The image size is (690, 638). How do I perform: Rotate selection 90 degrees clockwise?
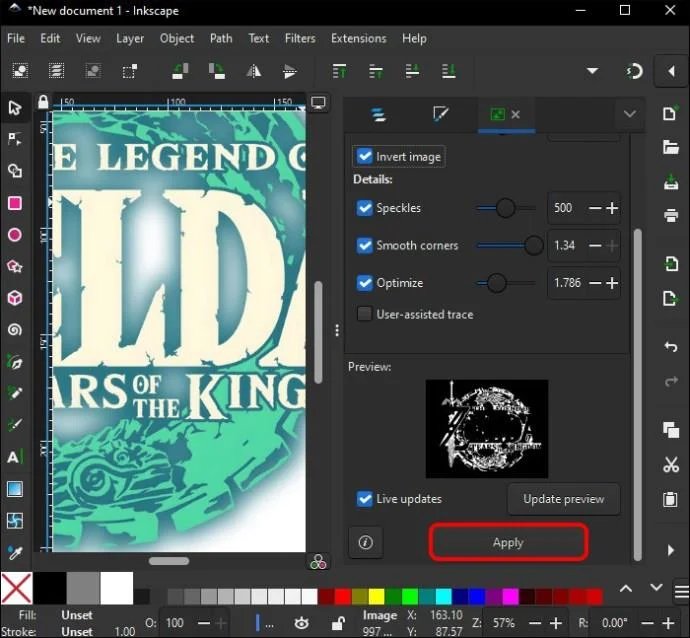[x=217, y=71]
